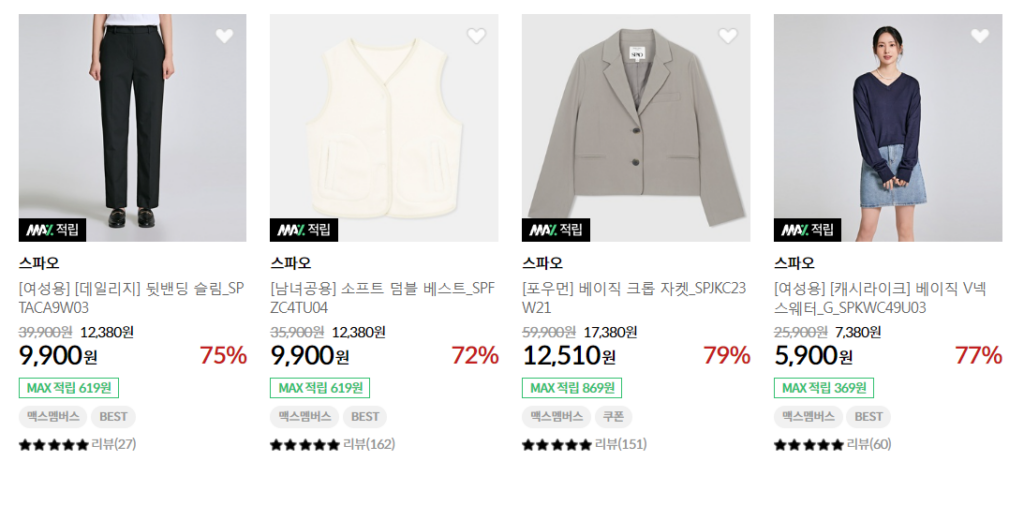The image size is (1024, 506).
Task: Click star rating of the soft vest
Action: tap(305, 445)
